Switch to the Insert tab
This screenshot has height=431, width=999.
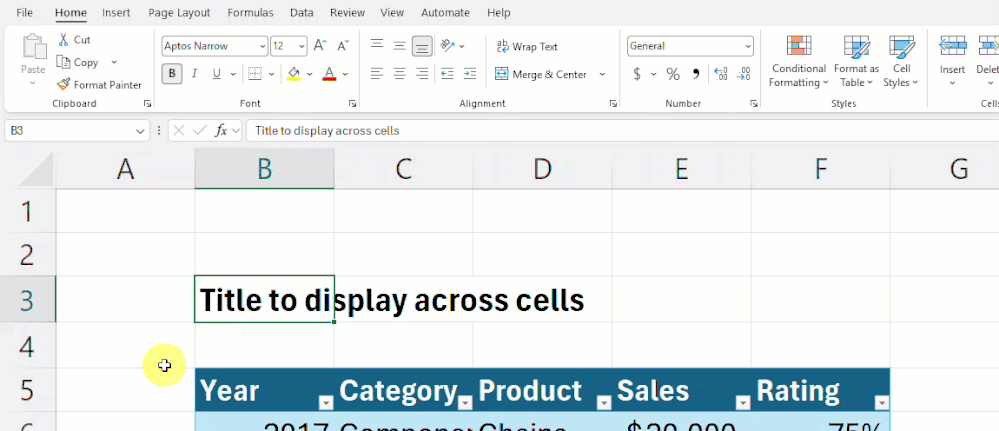coord(116,12)
